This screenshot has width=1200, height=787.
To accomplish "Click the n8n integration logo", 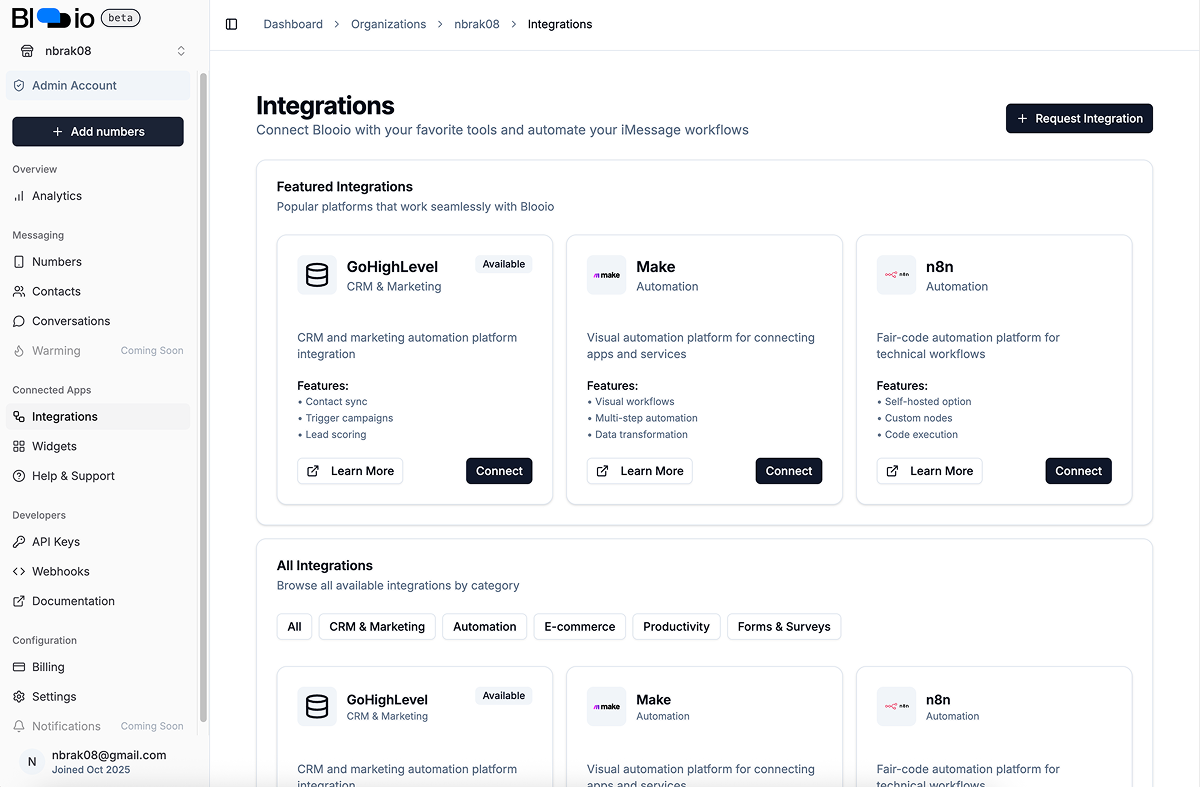I will click(896, 275).
